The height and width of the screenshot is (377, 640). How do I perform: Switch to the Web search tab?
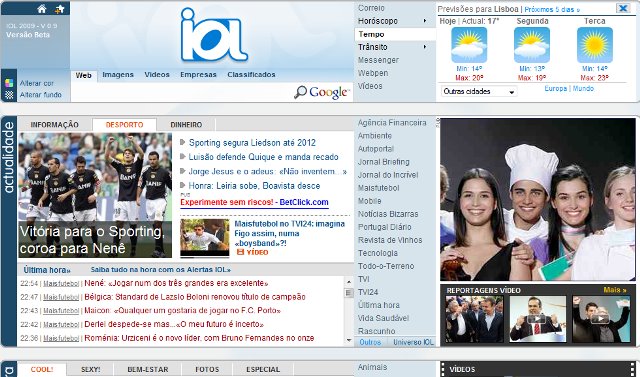pyautogui.click(x=84, y=75)
